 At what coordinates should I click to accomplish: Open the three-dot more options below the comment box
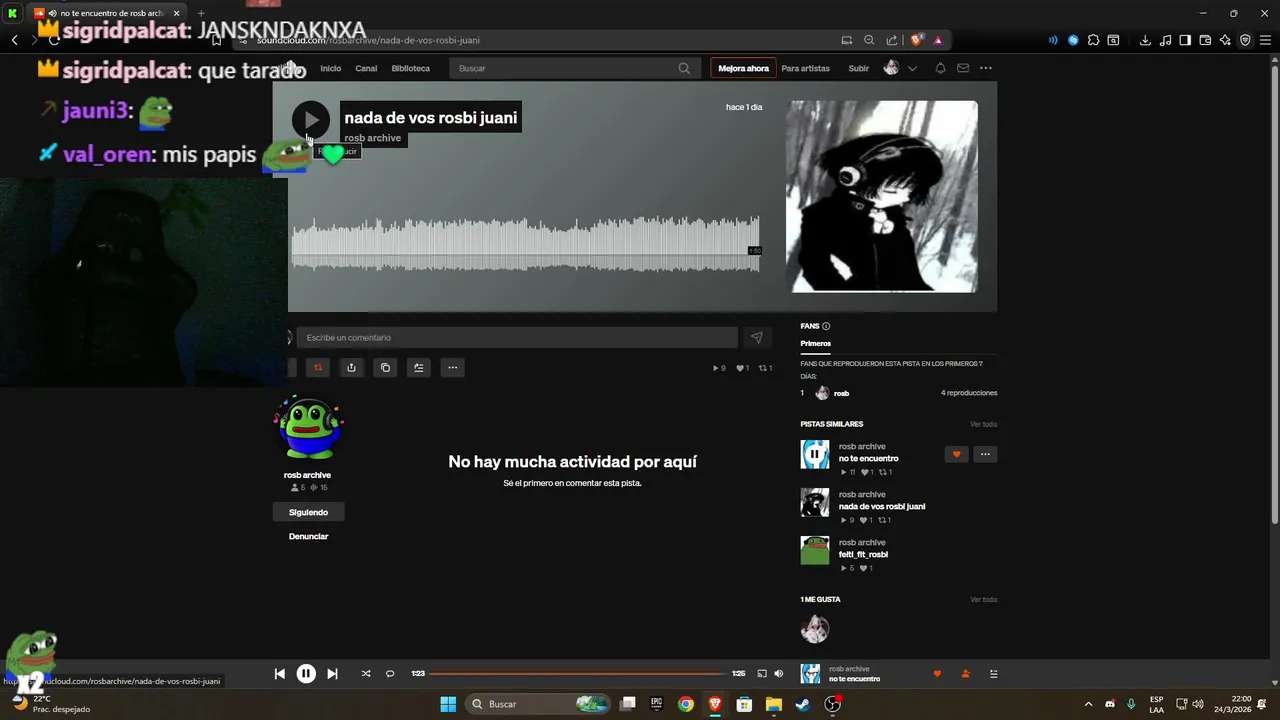pos(453,368)
